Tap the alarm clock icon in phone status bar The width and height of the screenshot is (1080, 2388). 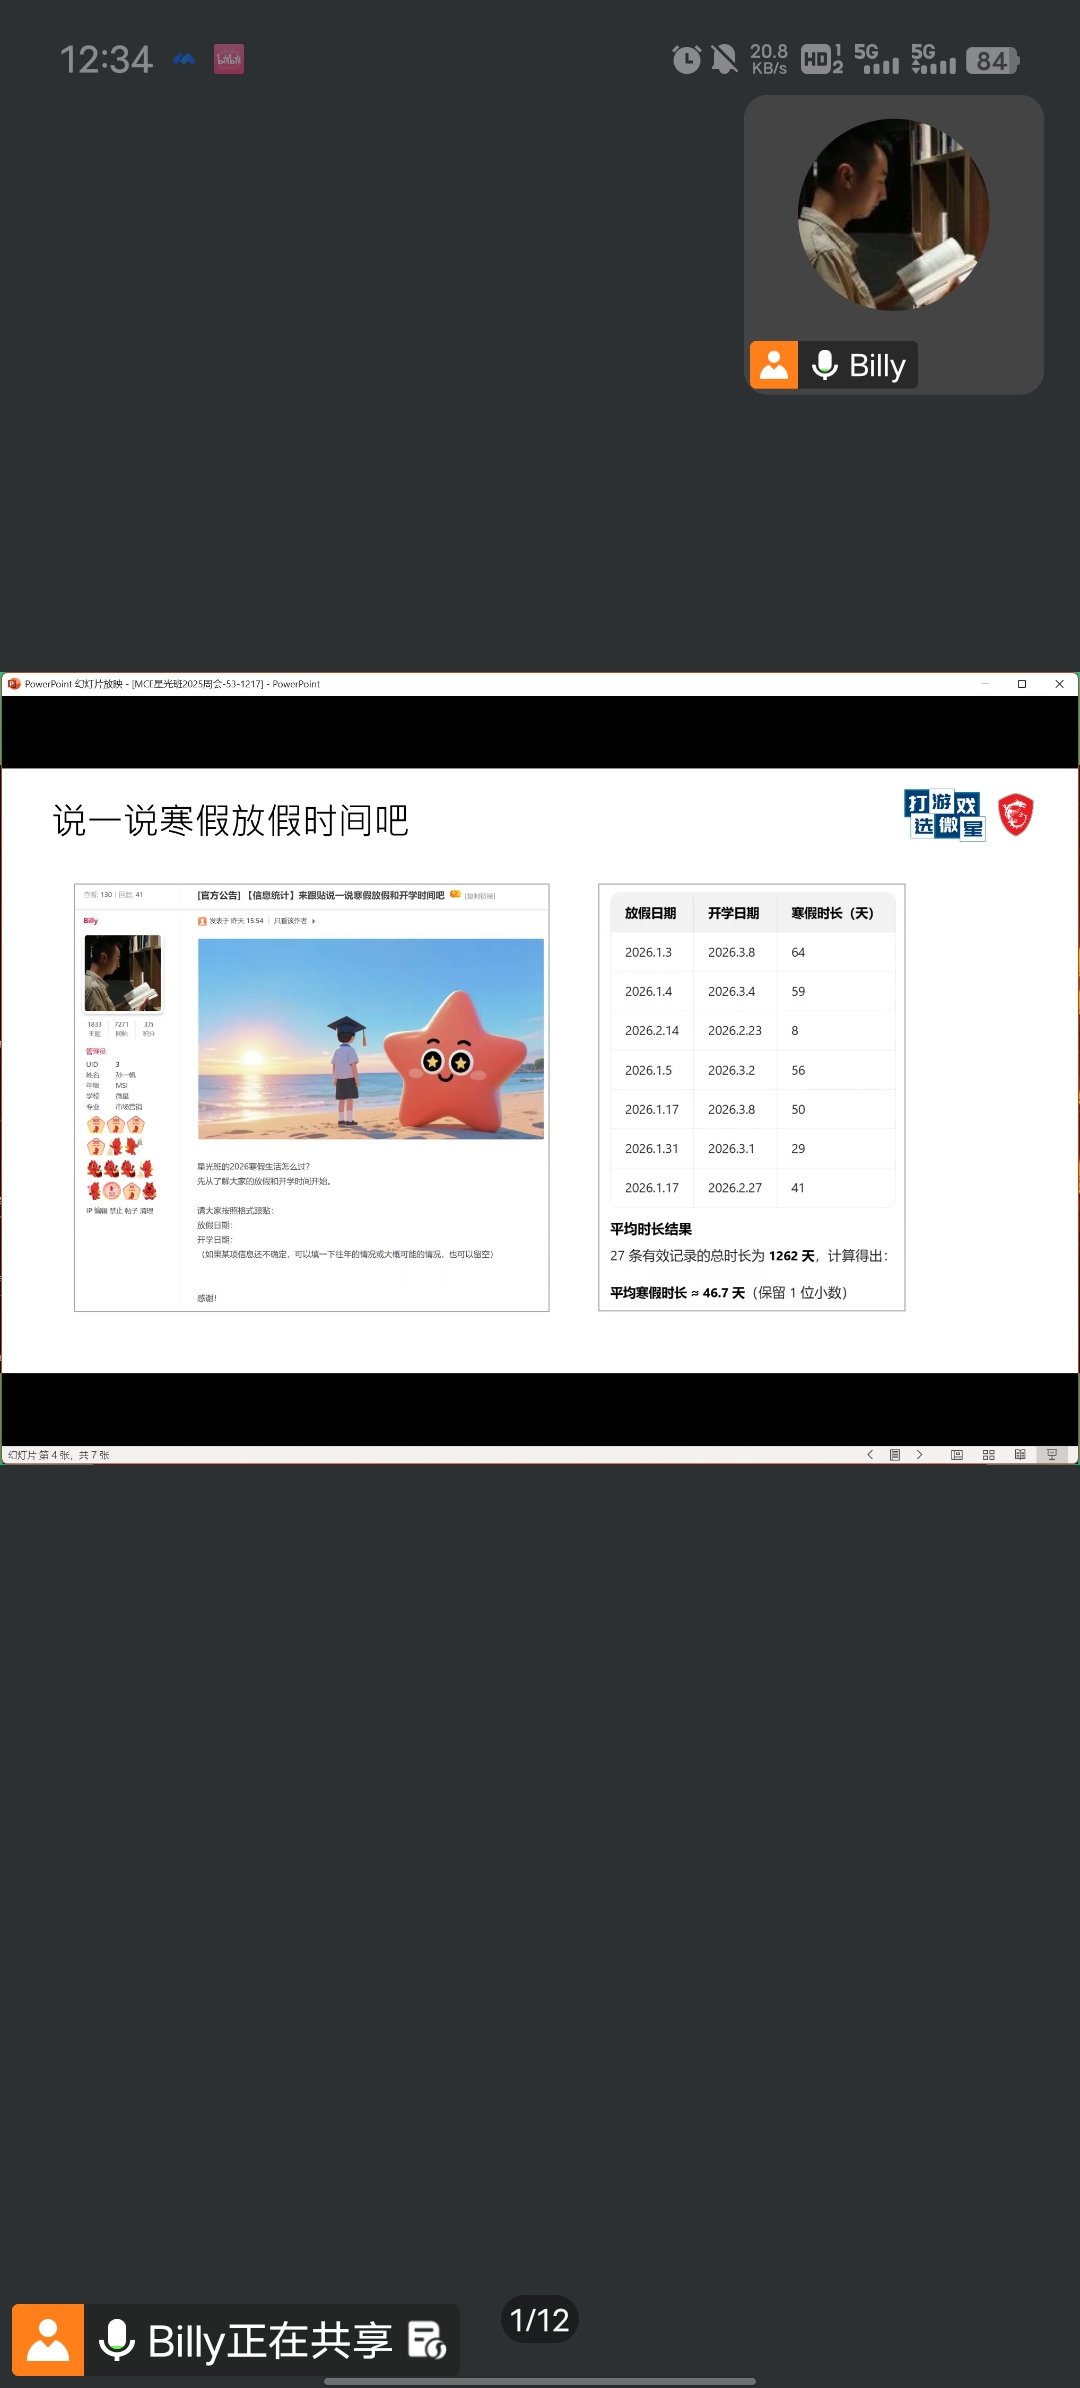coord(686,60)
